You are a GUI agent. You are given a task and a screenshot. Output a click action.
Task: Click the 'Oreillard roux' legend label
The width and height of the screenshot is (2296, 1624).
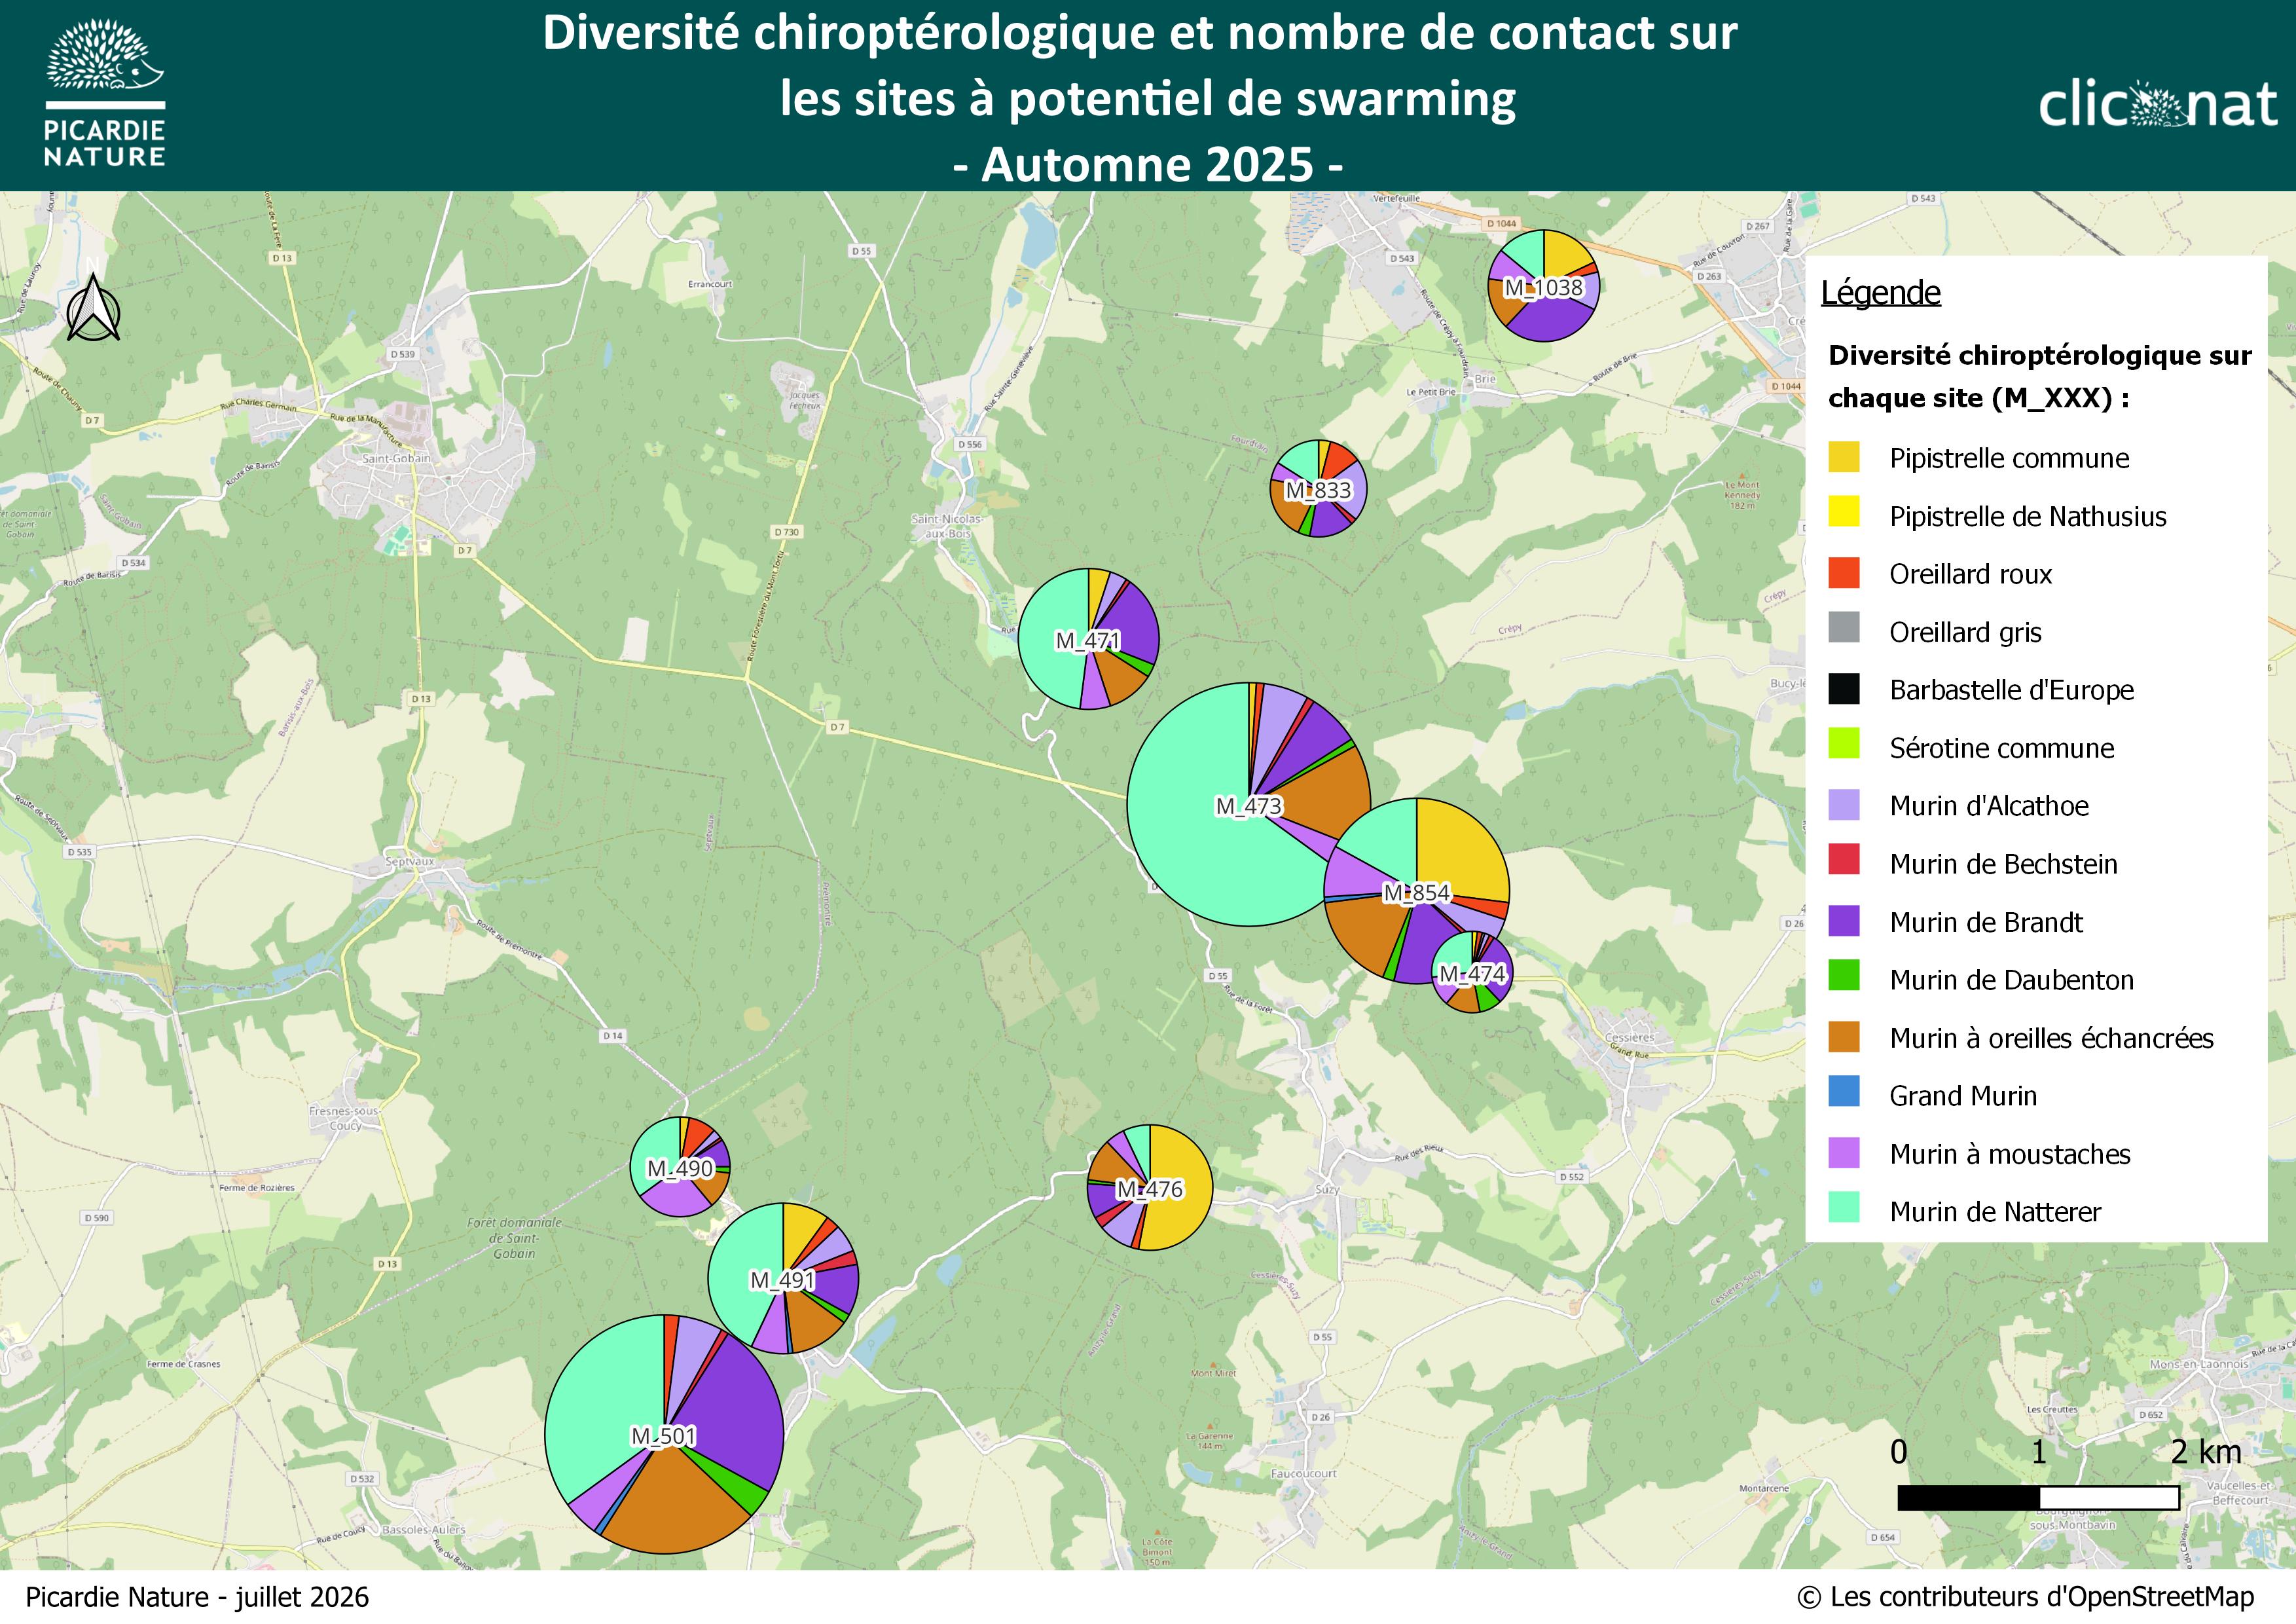point(1970,574)
